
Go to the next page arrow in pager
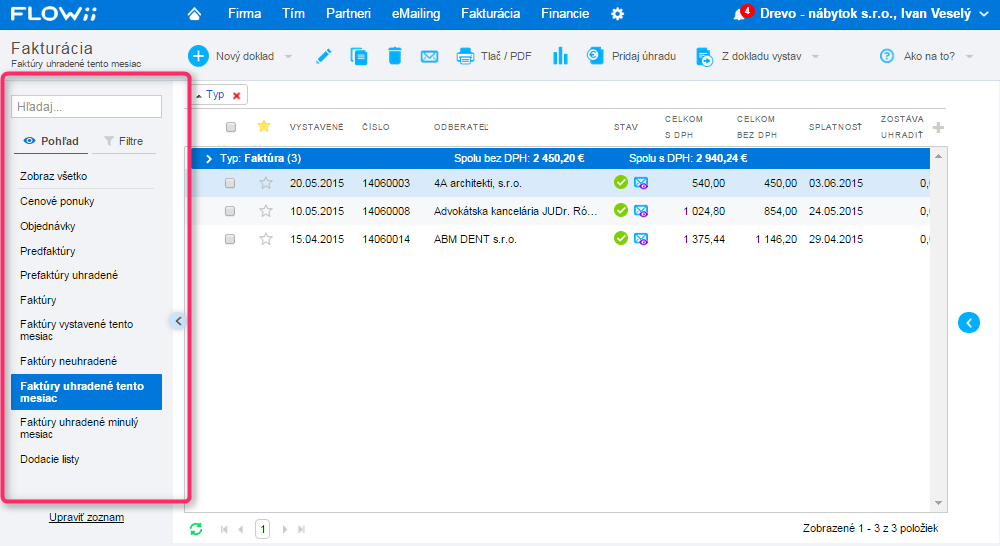coord(284,529)
